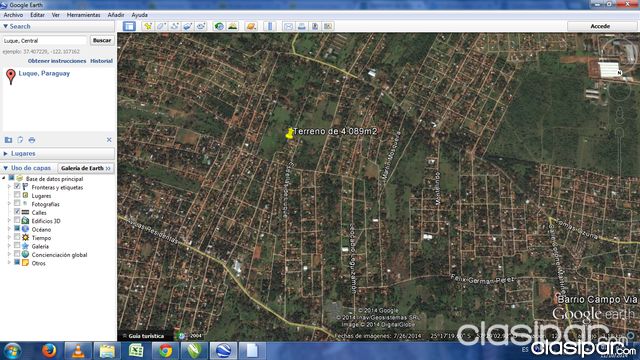Click Obtener instrucciones link

click(57, 61)
